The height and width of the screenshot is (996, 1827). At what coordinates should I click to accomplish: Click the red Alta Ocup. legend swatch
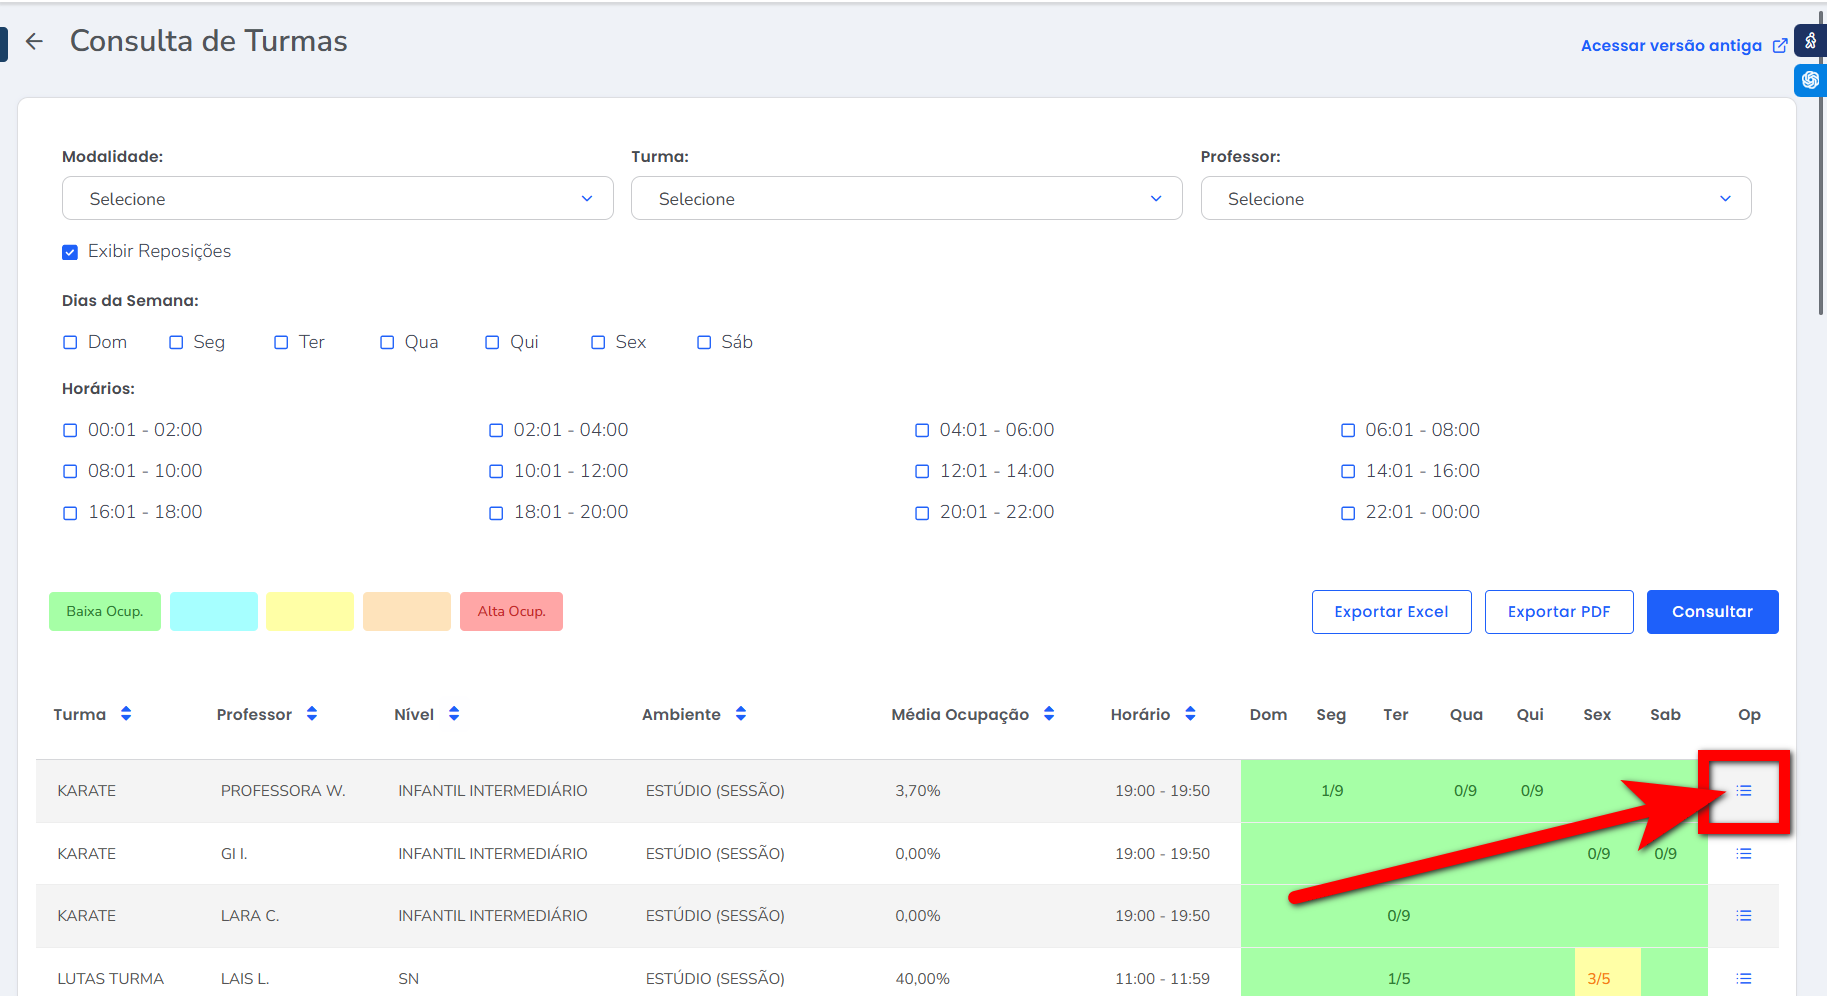pyautogui.click(x=511, y=612)
